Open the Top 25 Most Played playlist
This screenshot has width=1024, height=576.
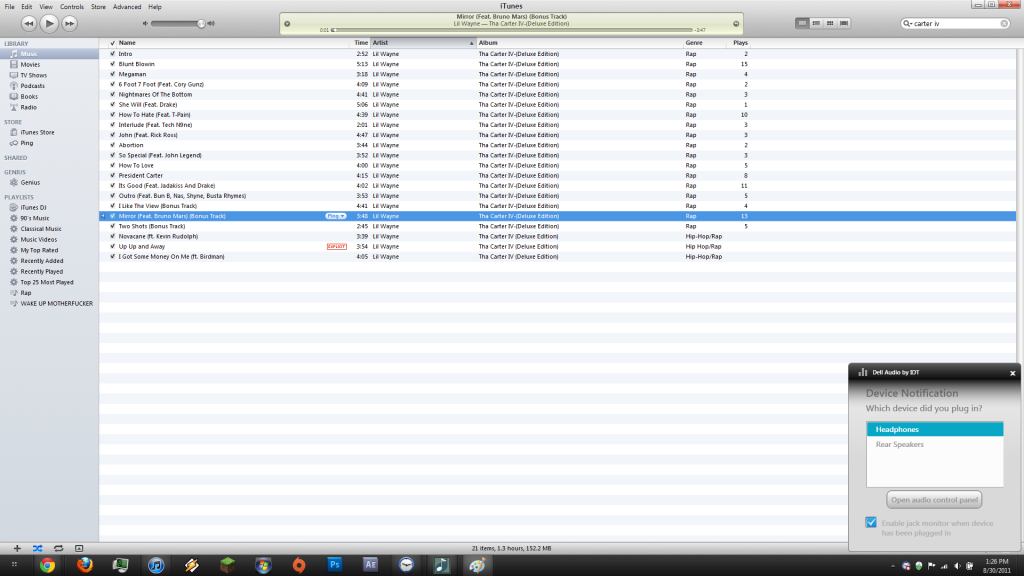click(49, 282)
